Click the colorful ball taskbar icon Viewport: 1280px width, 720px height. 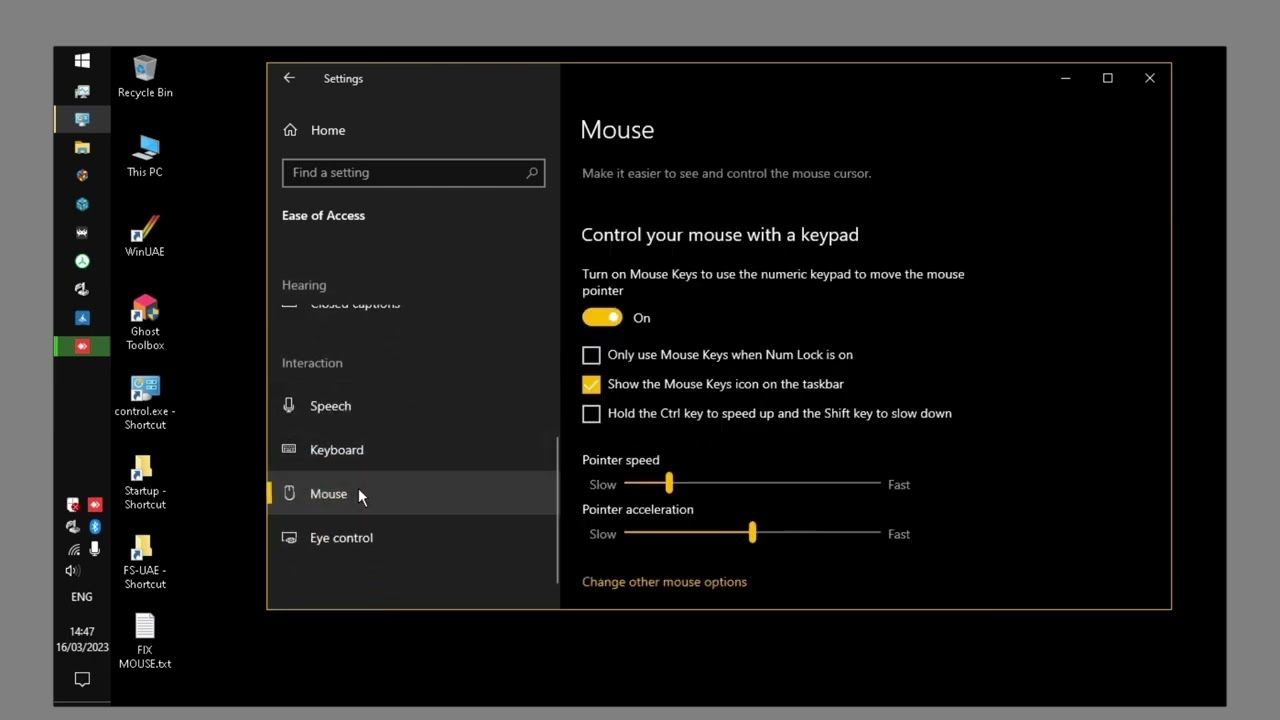pos(82,175)
